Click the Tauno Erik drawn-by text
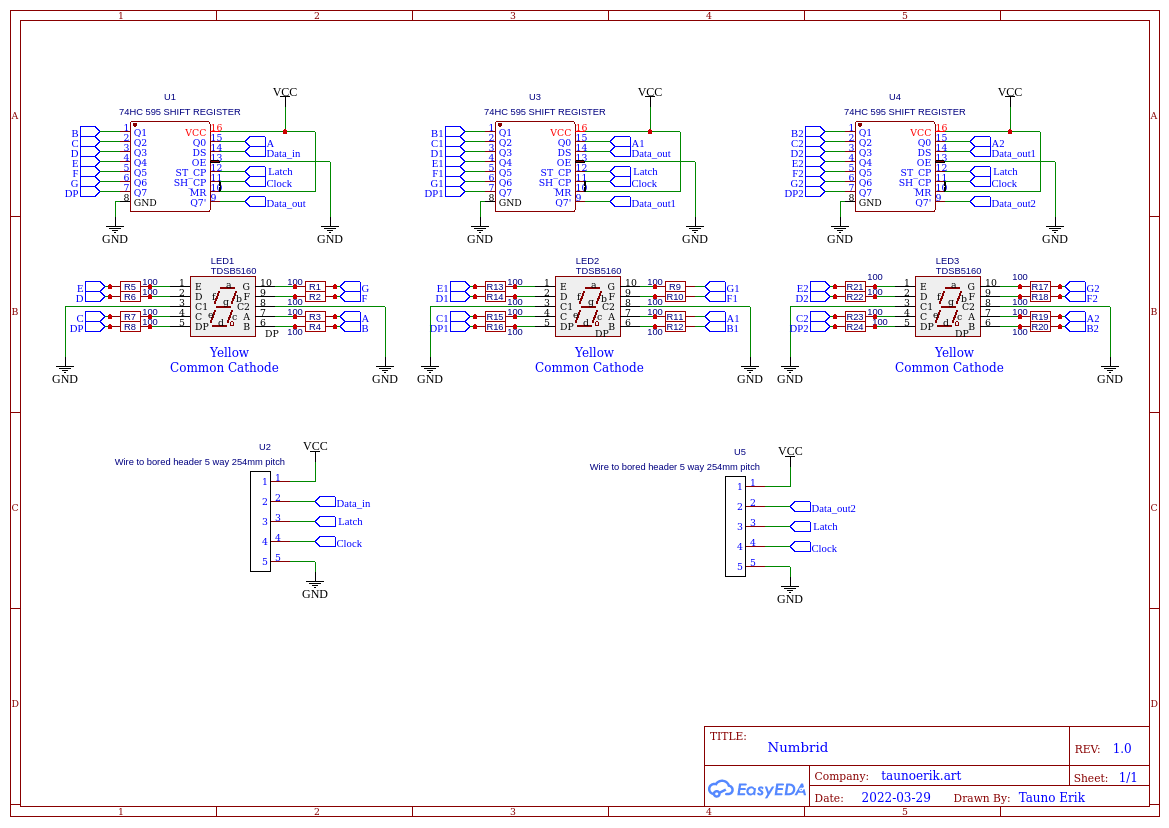The width and height of the screenshot is (1169, 828). [x=1051, y=798]
